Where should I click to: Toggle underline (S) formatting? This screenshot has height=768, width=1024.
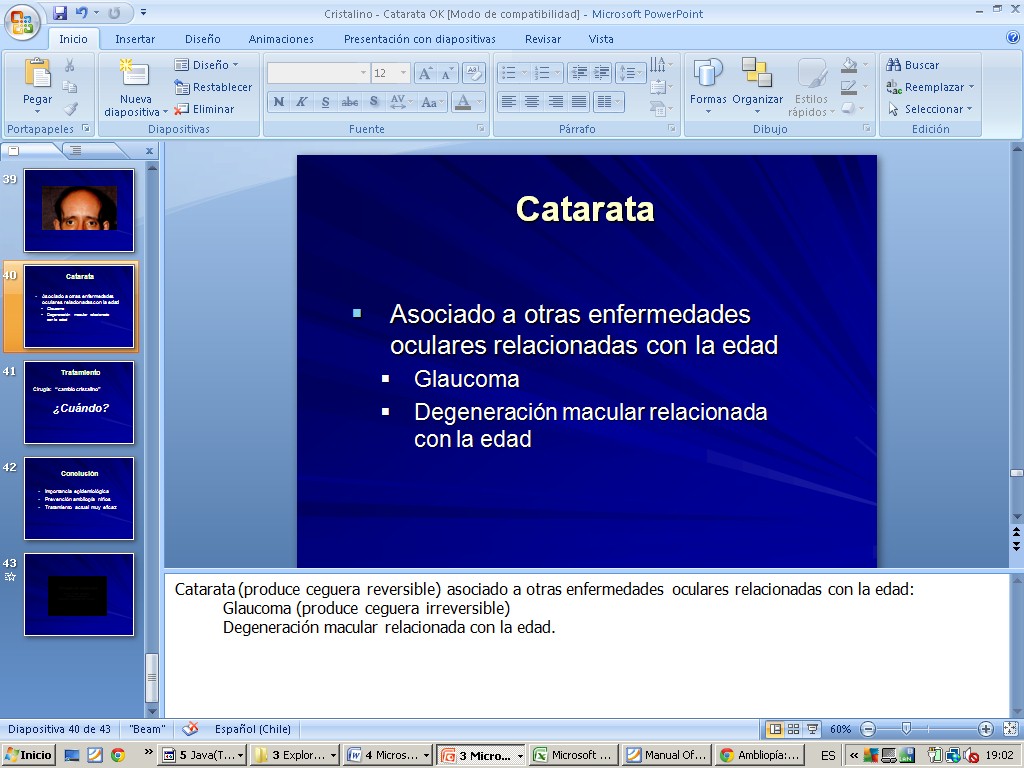(325, 102)
